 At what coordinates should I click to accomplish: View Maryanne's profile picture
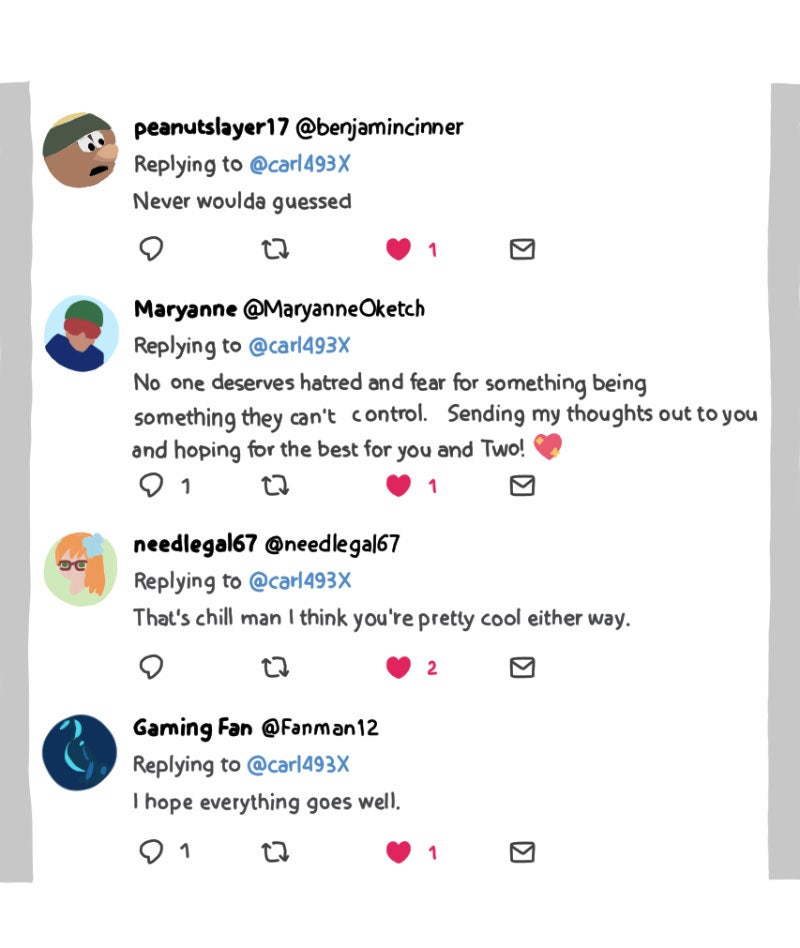75,333
